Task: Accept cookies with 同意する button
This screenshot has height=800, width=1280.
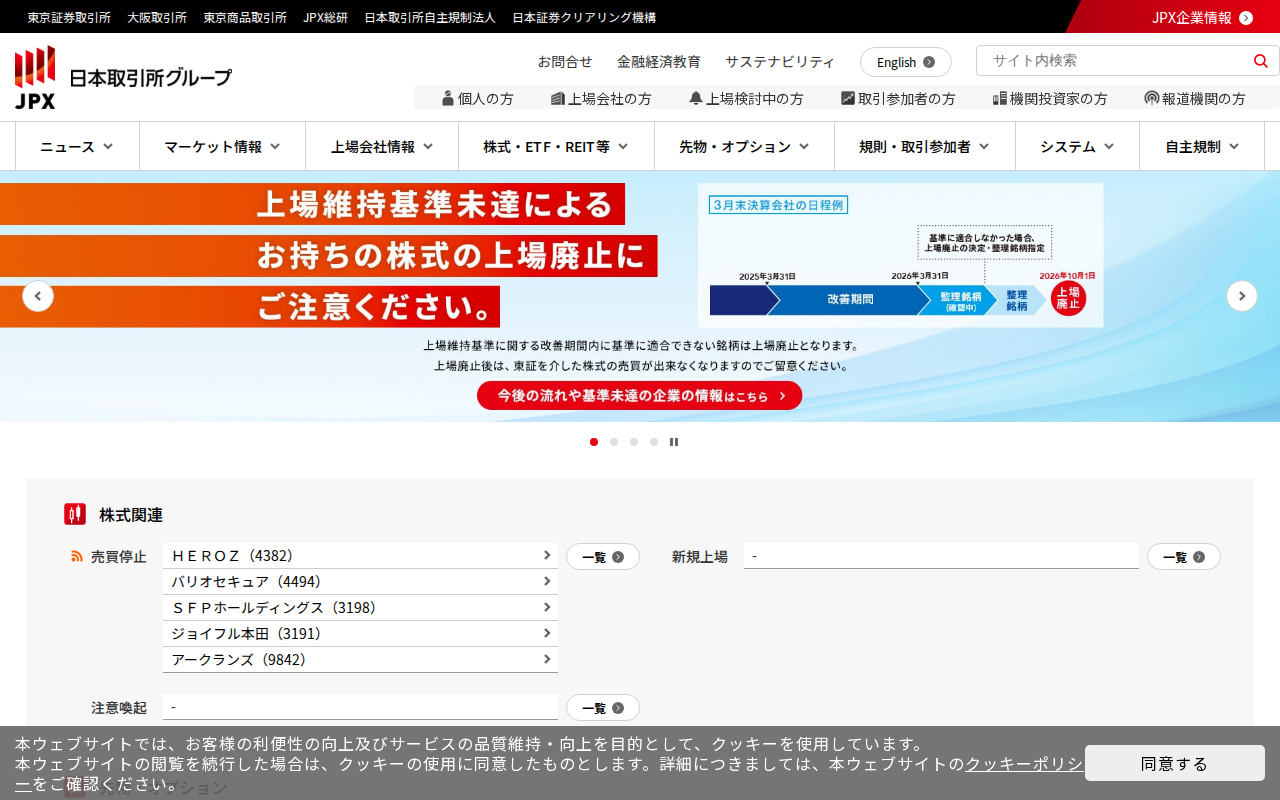Action: [1175, 763]
